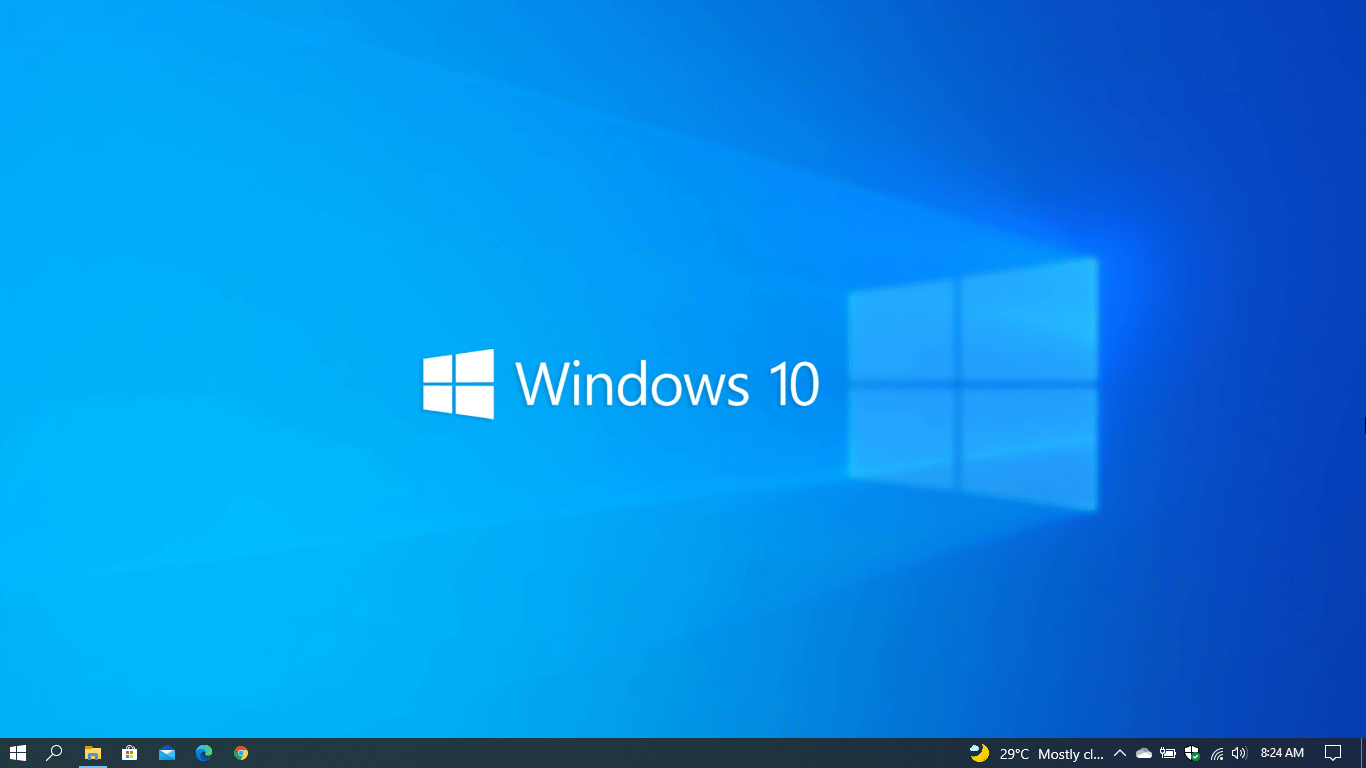Launch Microsoft Edge browser
The image size is (1366, 768).
coord(204,753)
